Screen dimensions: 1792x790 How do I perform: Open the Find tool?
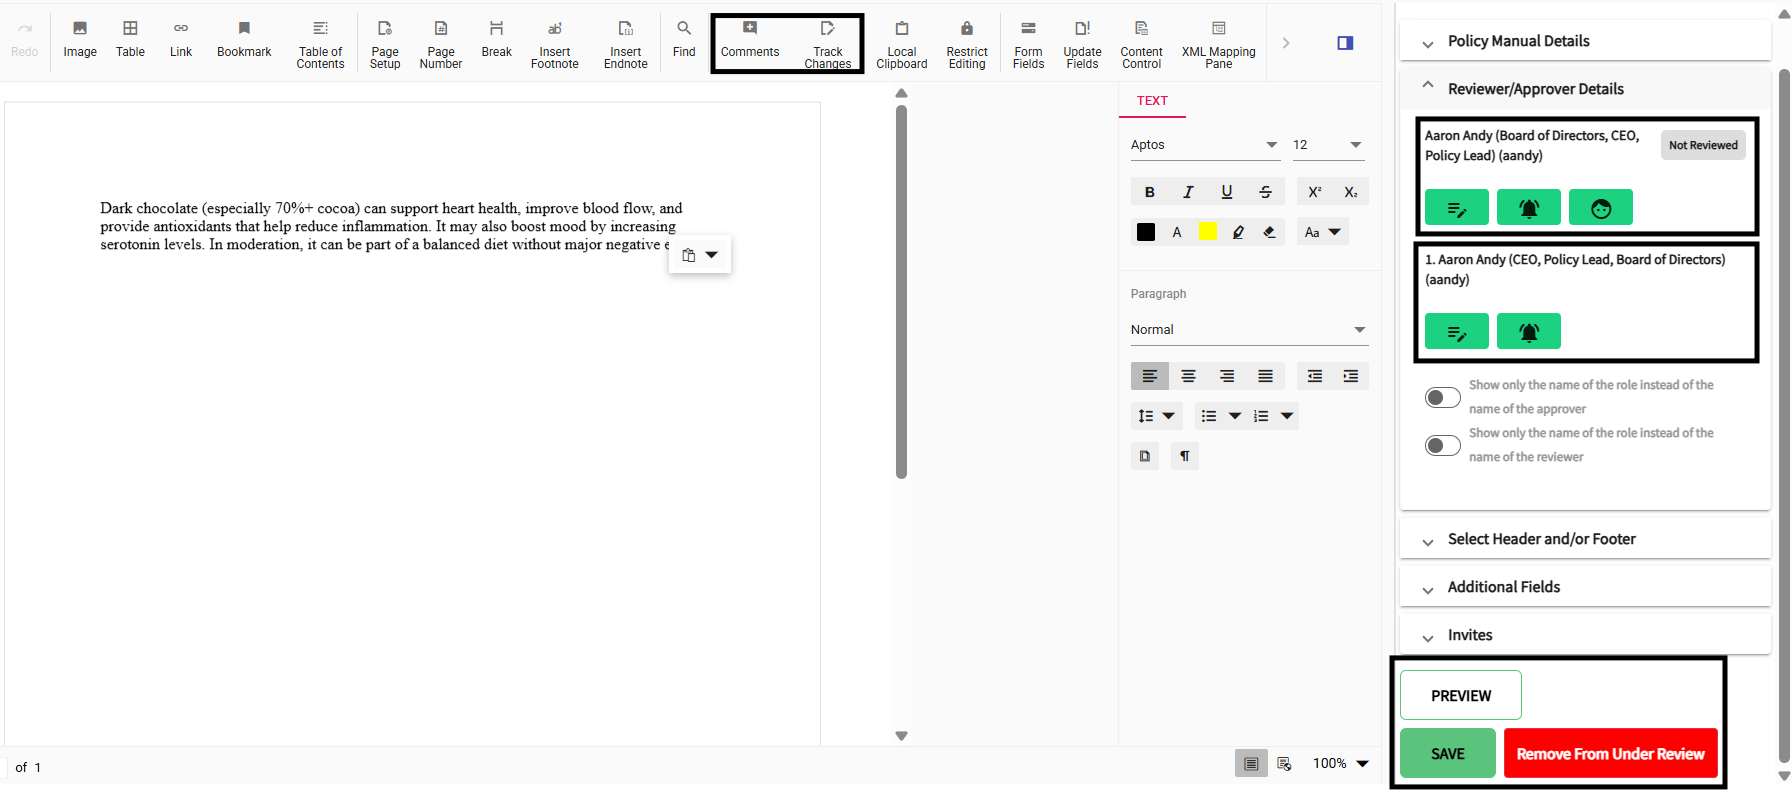(684, 40)
